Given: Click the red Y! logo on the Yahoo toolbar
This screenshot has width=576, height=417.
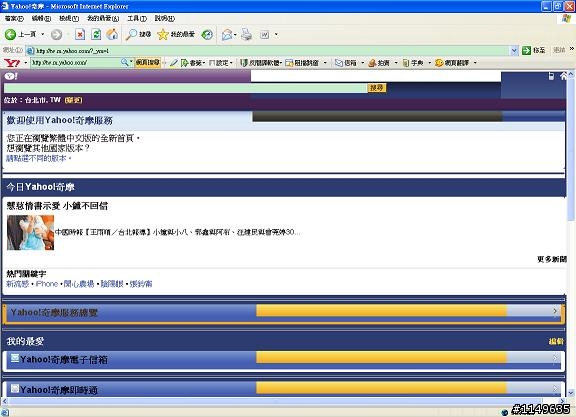Looking at the screenshot, I should pos(12,63).
